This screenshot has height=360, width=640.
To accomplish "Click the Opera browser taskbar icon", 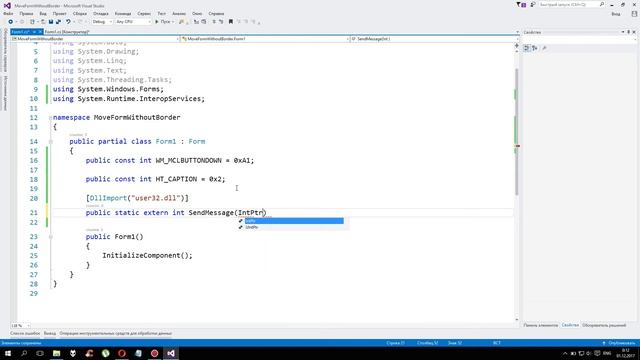I will point(122,353).
